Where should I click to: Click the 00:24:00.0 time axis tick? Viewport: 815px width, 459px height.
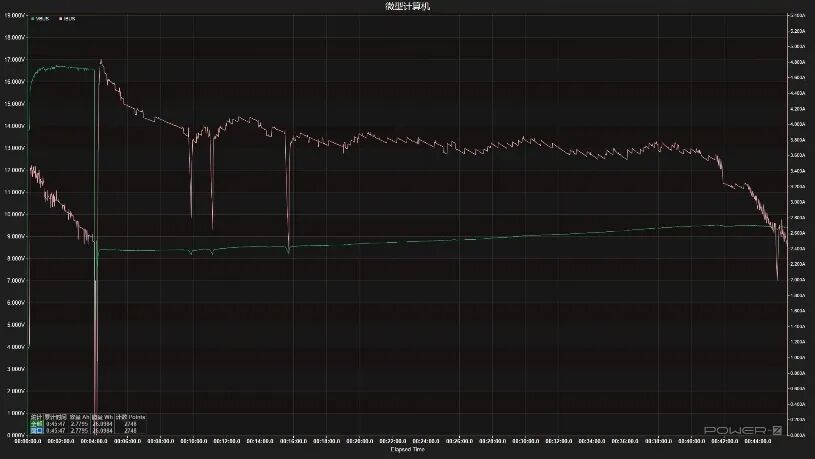click(x=424, y=441)
